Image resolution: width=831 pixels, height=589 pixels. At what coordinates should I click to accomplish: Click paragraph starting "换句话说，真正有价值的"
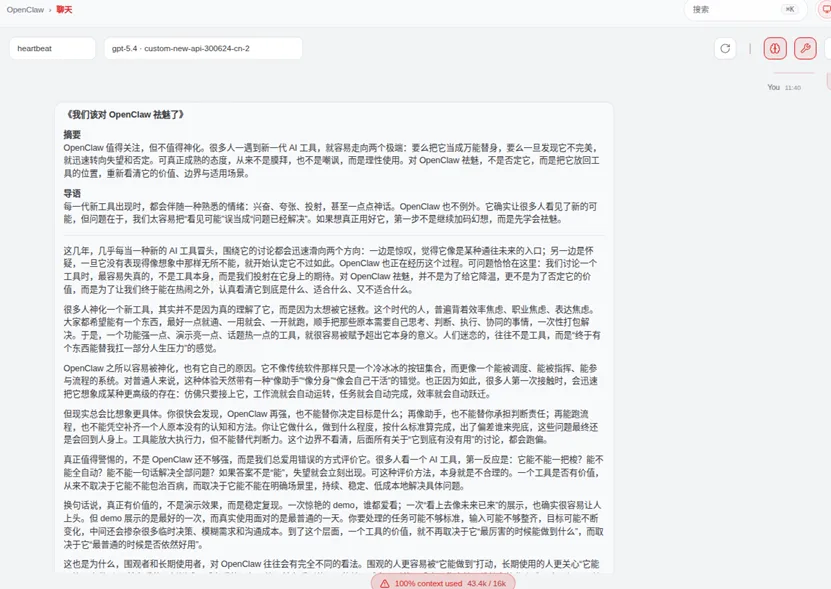(x=333, y=525)
